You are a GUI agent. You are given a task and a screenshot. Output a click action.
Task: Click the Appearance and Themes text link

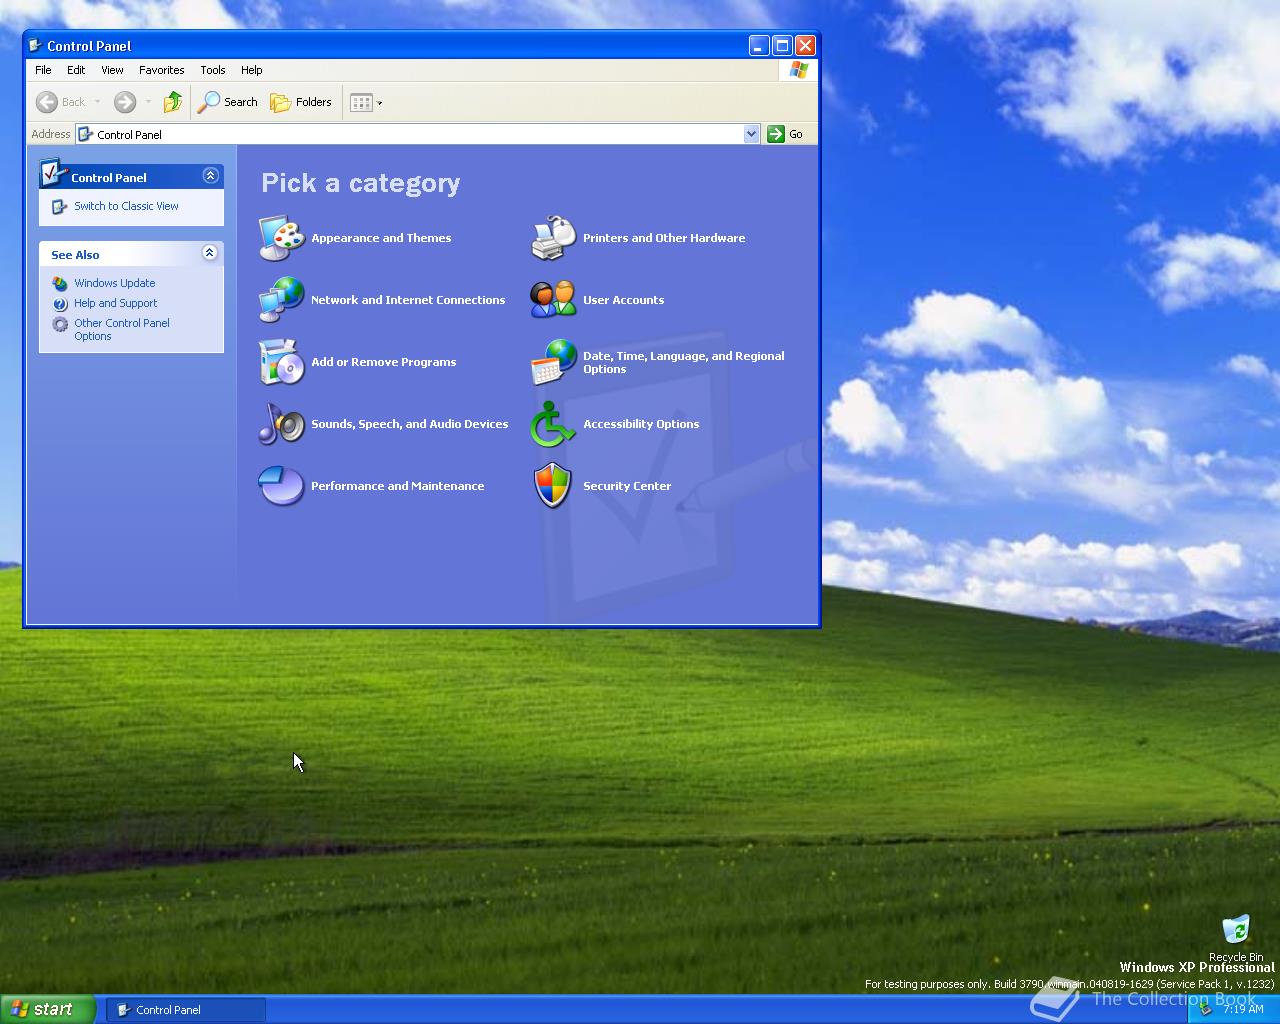(x=381, y=238)
